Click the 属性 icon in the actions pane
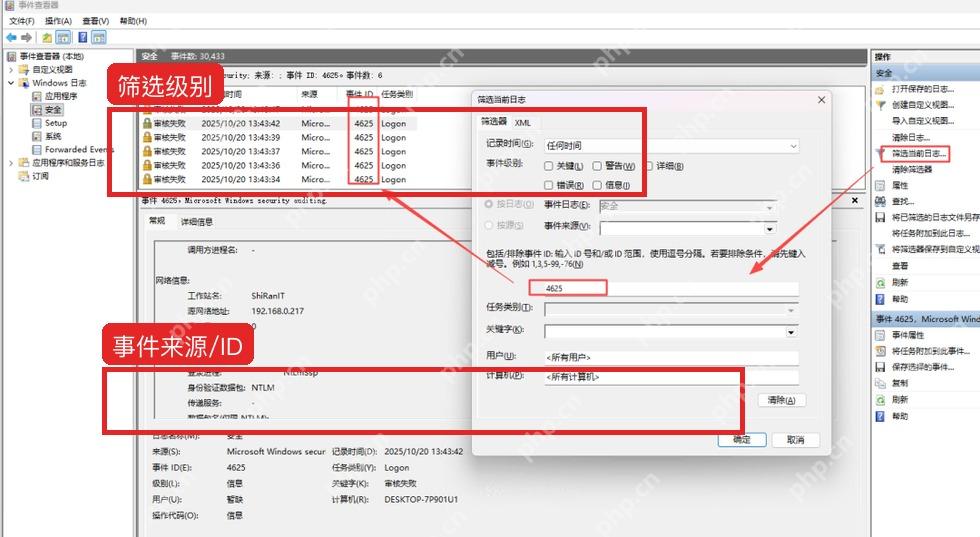Image resolution: width=980 pixels, height=537 pixels. coord(880,186)
